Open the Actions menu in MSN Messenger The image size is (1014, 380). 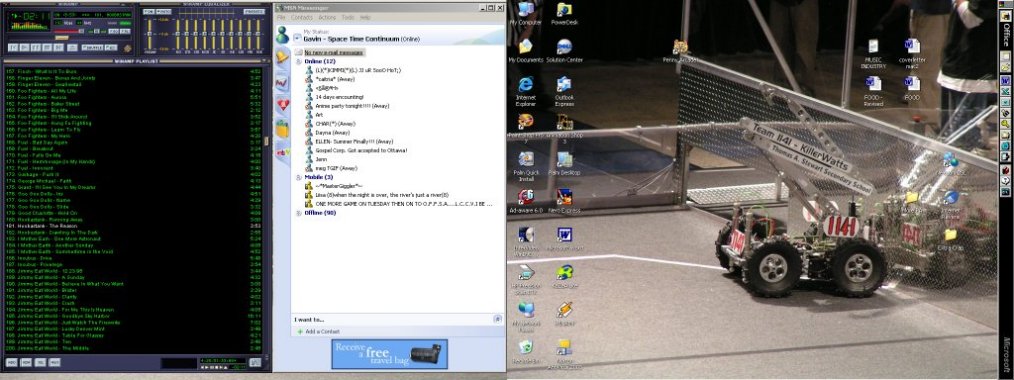(x=327, y=17)
